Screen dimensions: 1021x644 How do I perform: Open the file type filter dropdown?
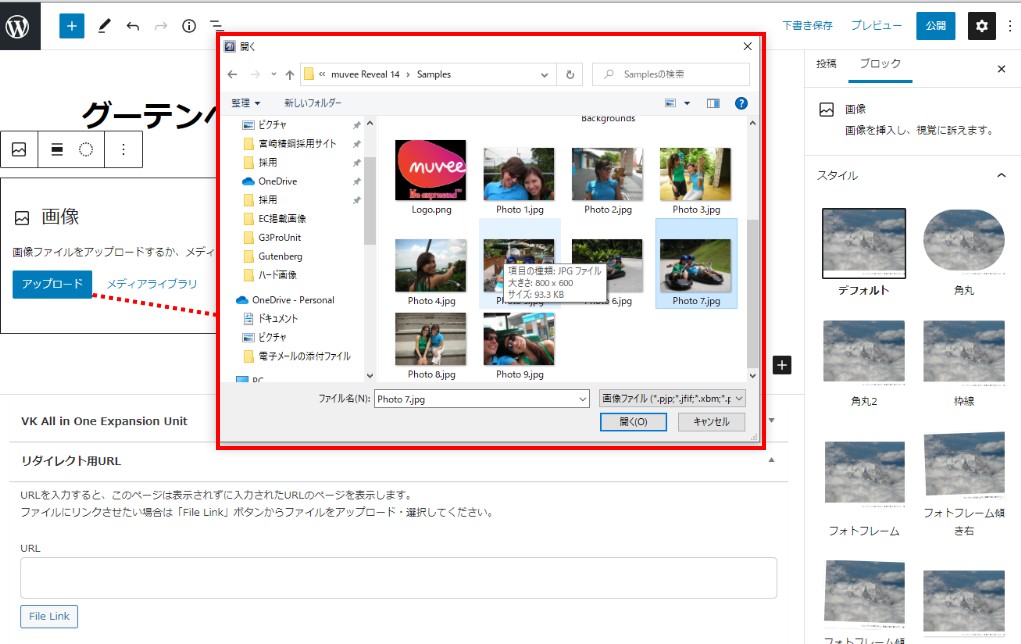point(672,399)
